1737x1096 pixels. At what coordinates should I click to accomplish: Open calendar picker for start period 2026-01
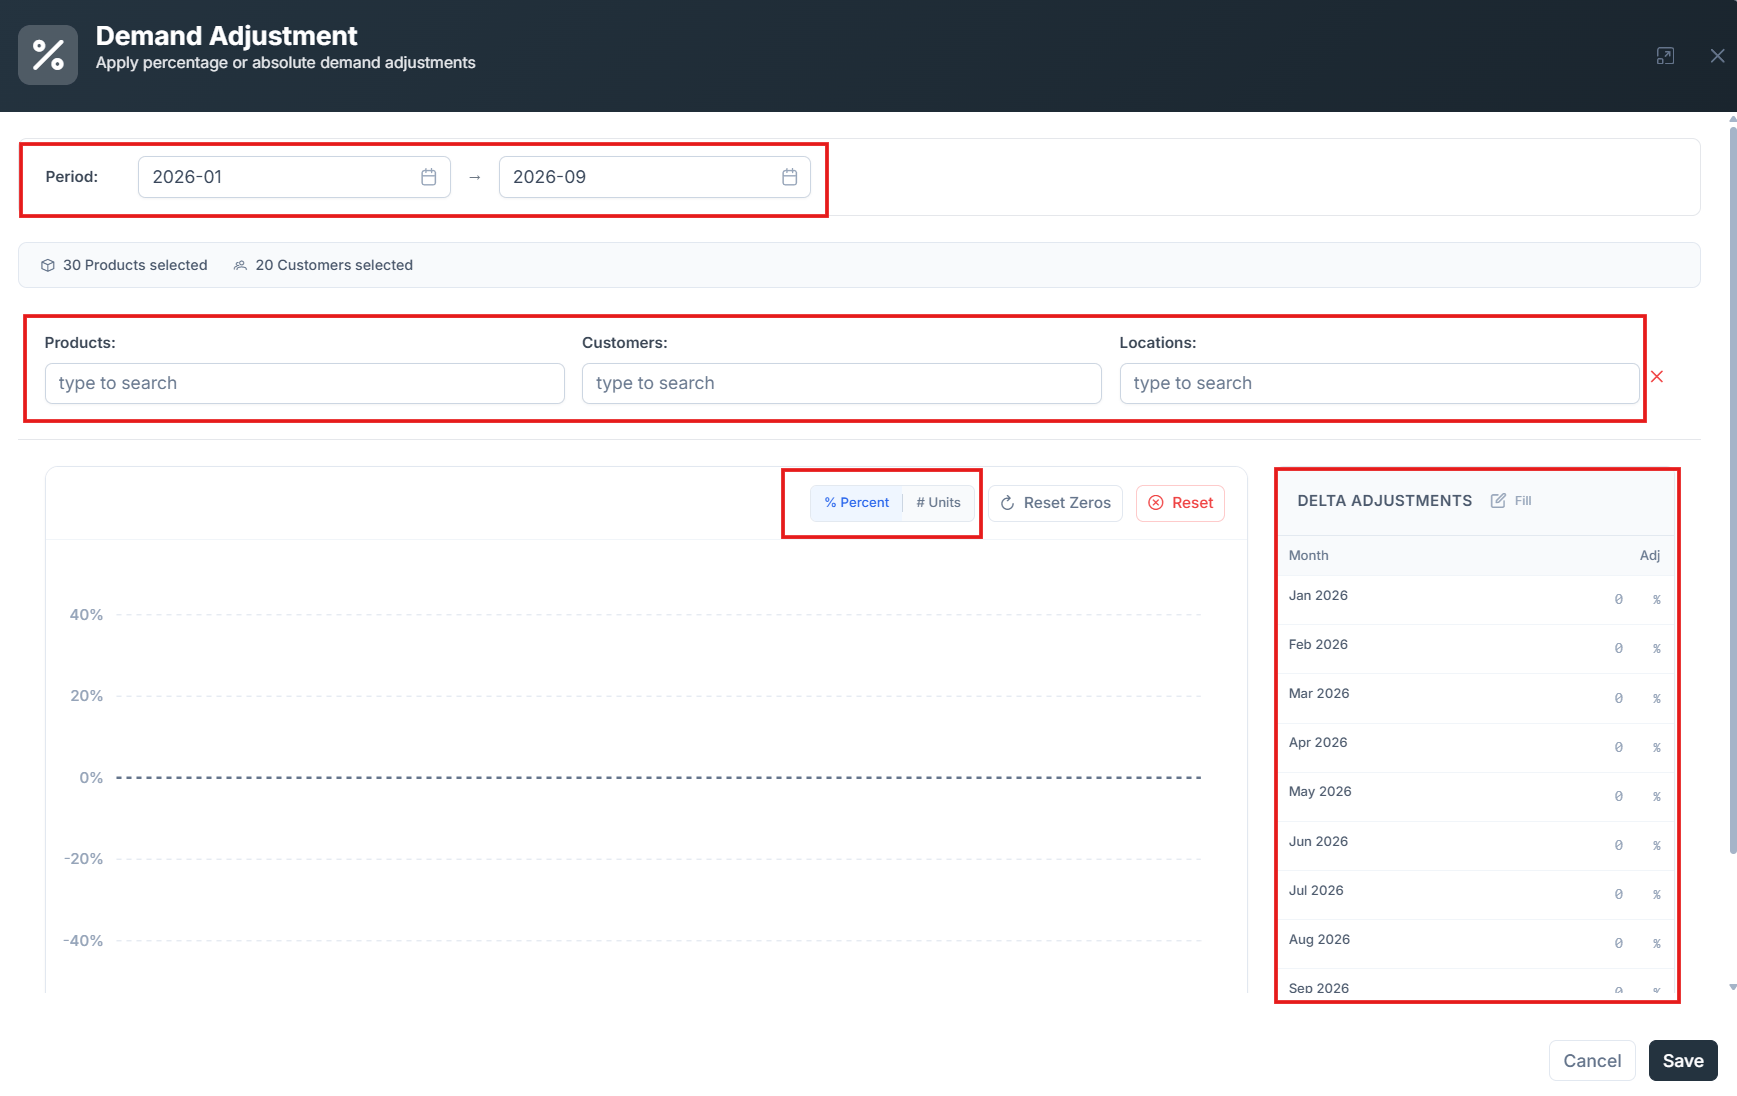[x=429, y=177]
